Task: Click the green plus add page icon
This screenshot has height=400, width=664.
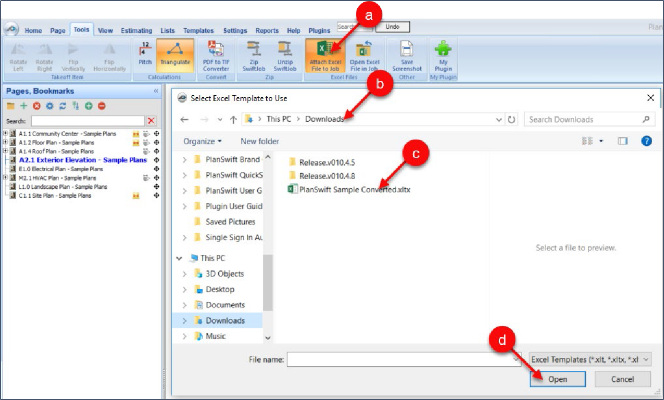Action: pyautogui.click(x=24, y=106)
